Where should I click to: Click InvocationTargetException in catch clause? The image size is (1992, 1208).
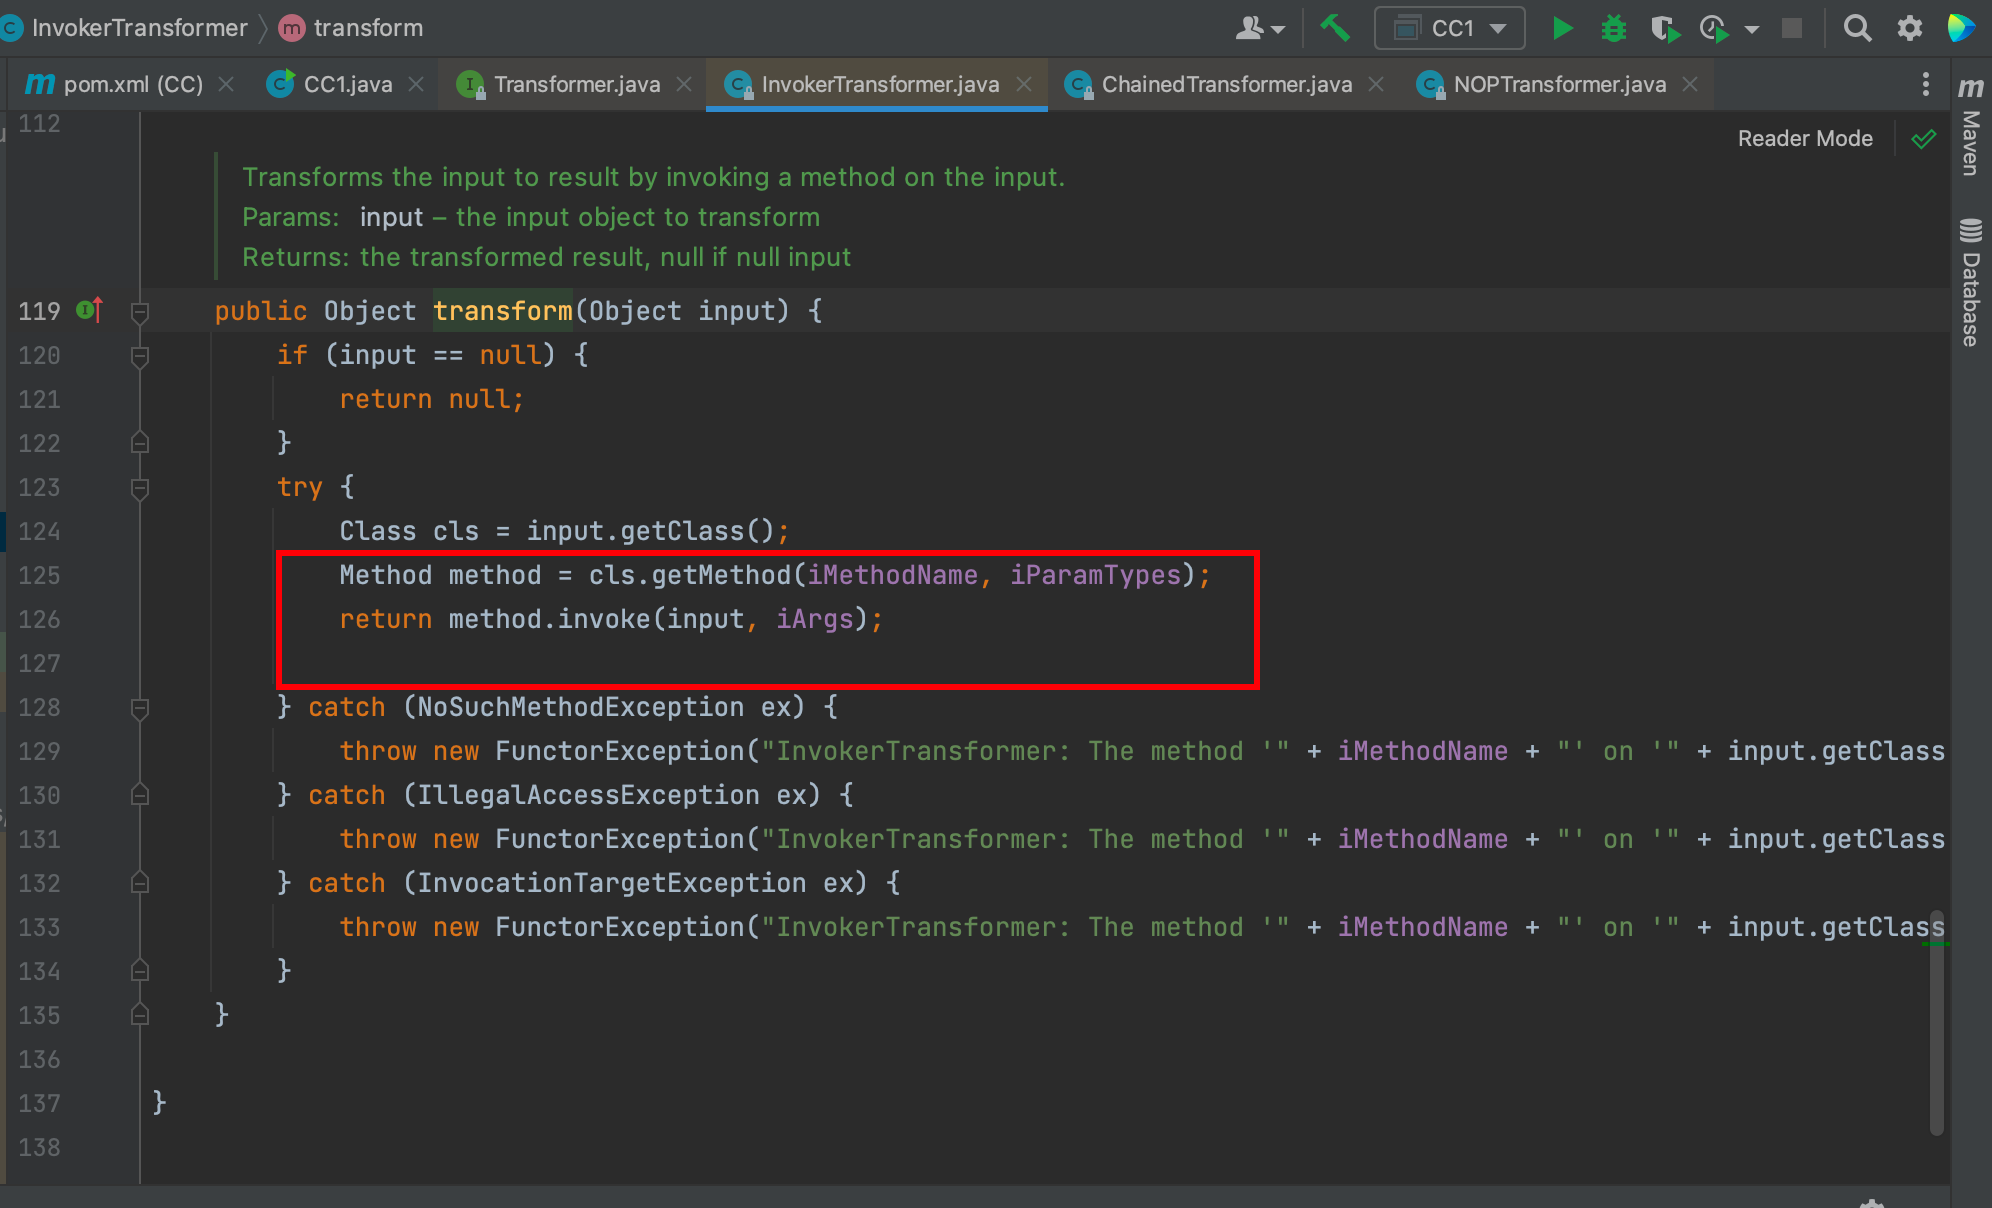pos(612,883)
